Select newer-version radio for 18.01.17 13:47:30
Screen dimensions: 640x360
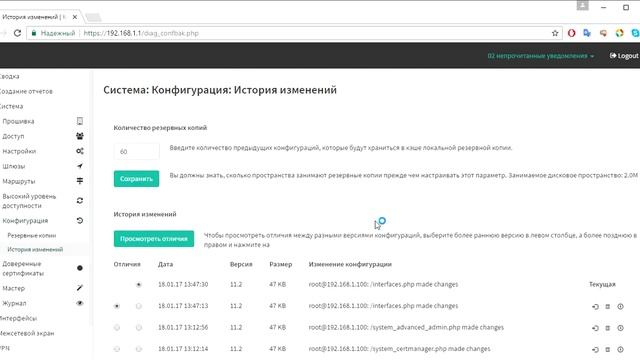pyautogui.click(x=139, y=284)
